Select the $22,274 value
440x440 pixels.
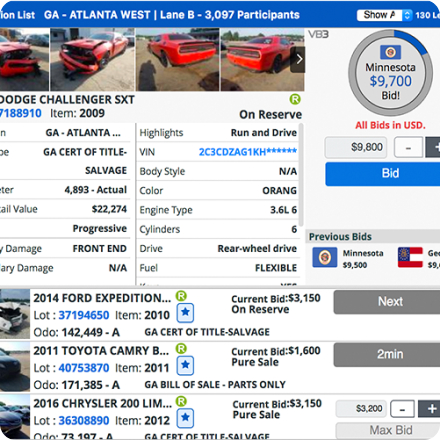coord(109,209)
